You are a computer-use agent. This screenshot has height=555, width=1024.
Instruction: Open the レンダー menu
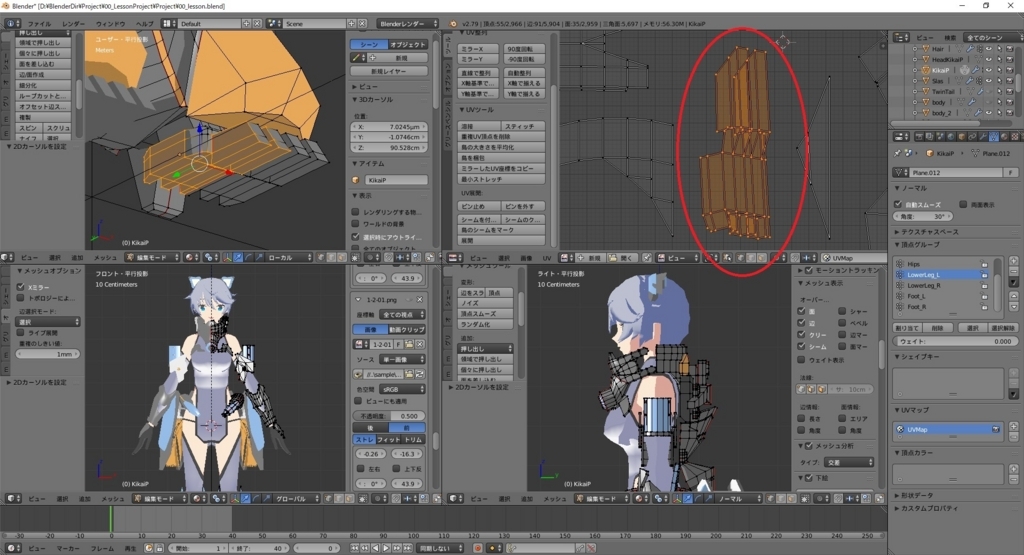74,24
